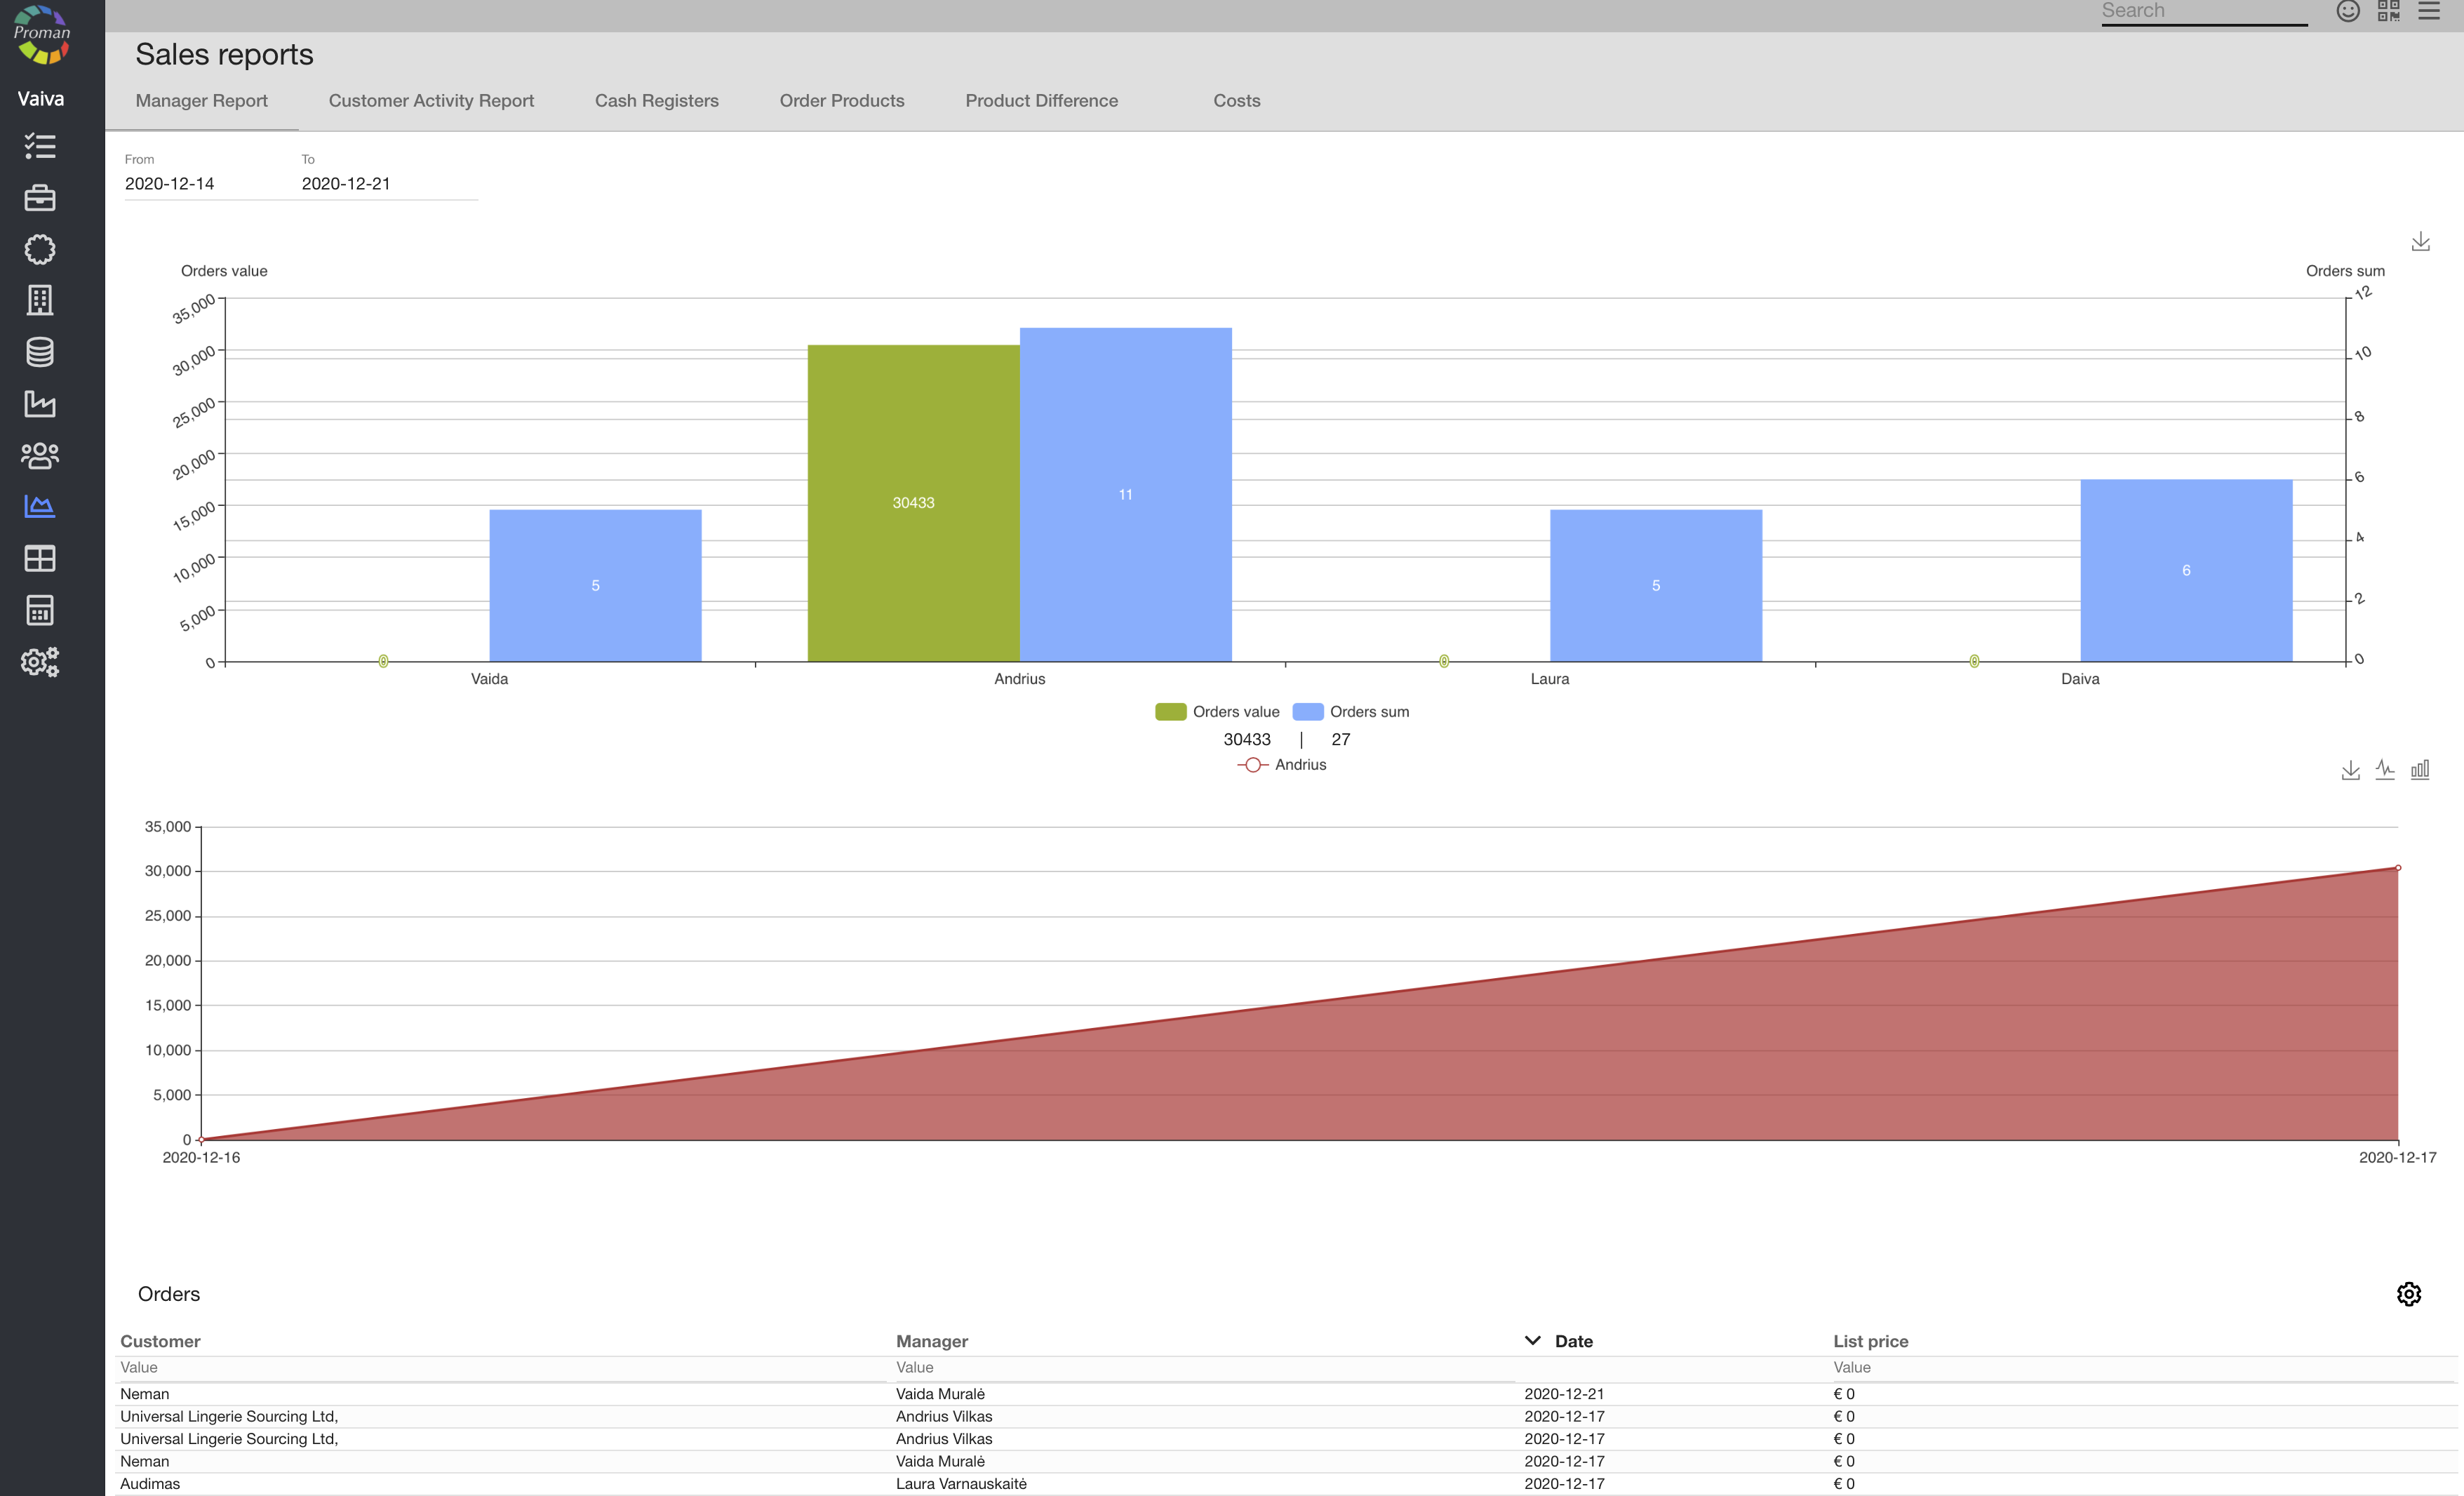2464x1496 pixels.
Task: Switch lower chart to line view
Action: pyautogui.click(x=2385, y=769)
